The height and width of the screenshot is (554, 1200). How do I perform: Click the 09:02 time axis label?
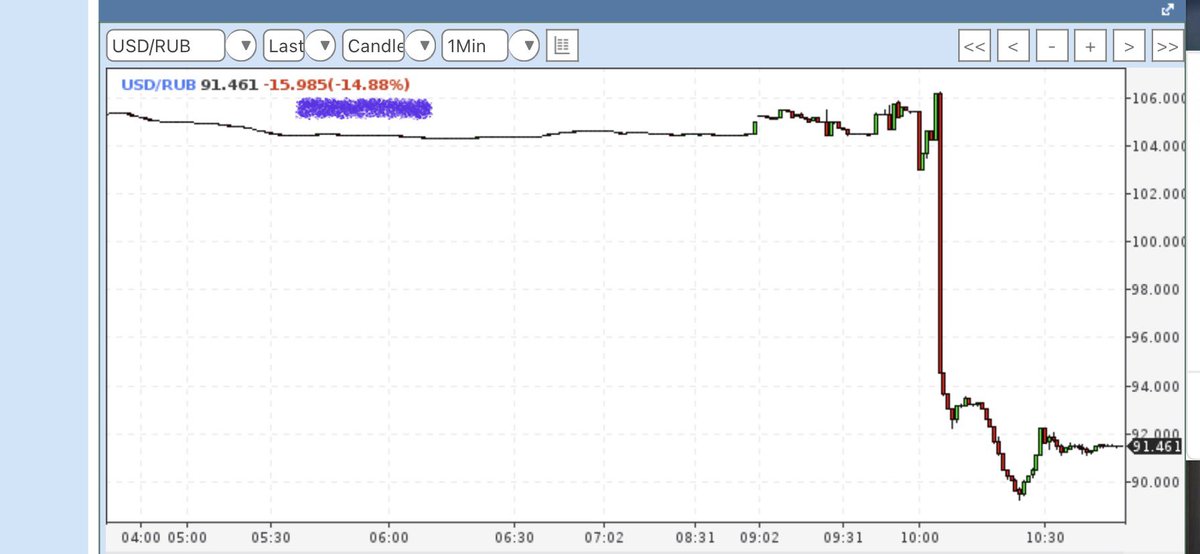coord(758,537)
